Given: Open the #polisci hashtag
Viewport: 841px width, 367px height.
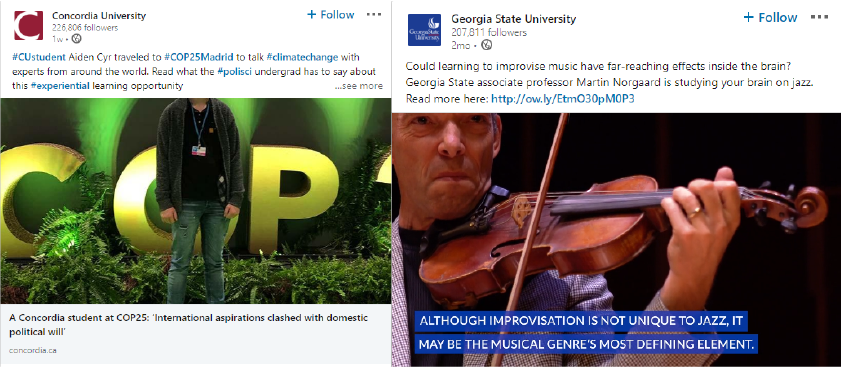Looking at the screenshot, I should pyautogui.click(x=234, y=71).
